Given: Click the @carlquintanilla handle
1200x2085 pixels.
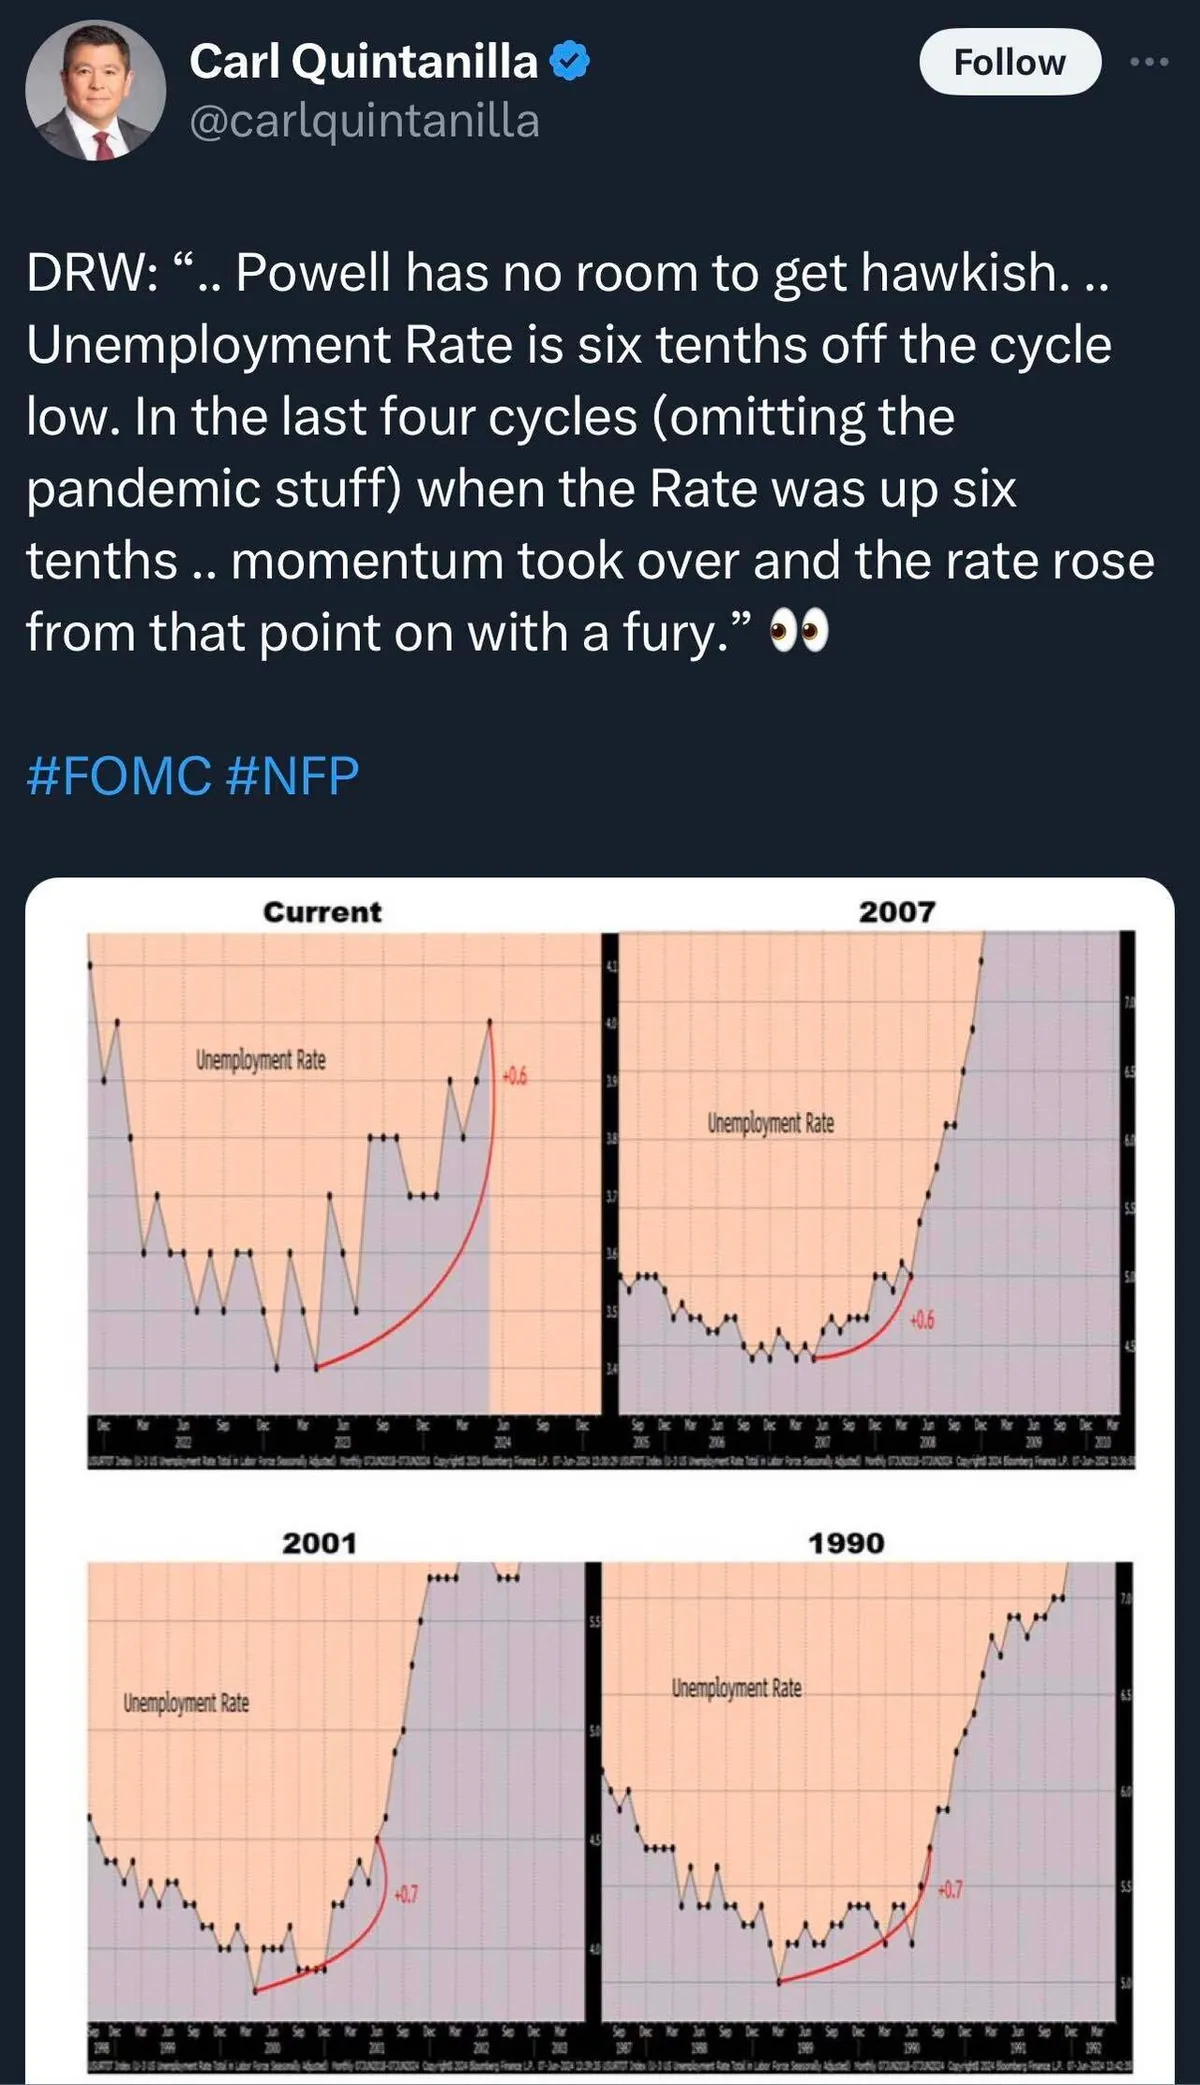Looking at the screenshot, I should (x=364, y=121).
